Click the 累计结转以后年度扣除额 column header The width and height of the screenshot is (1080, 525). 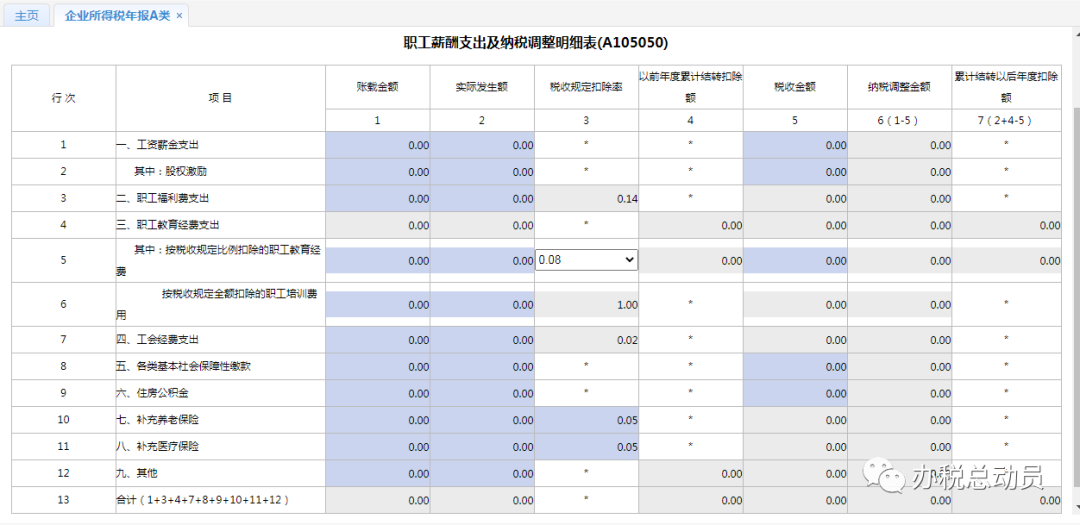click(1006, 87)
